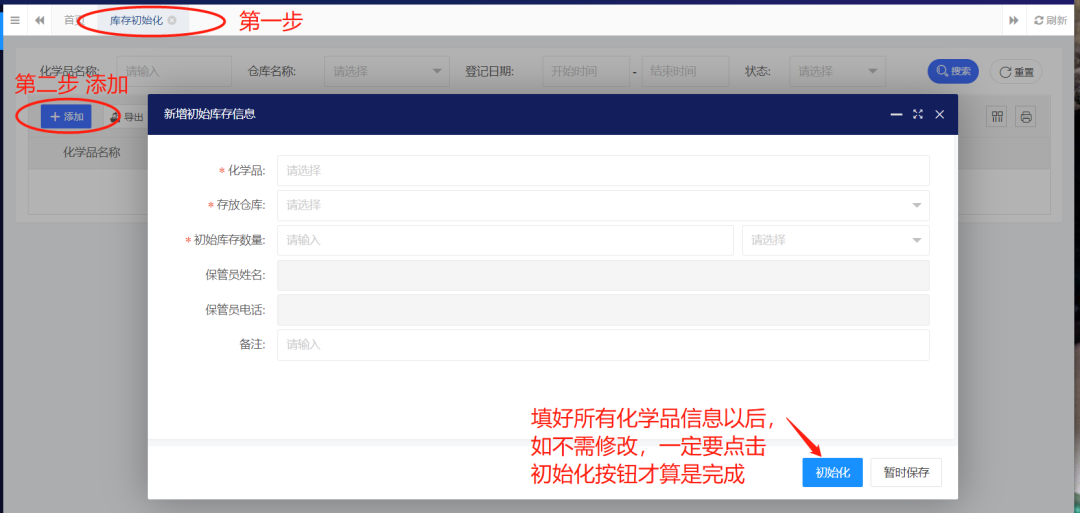Click the 暂时保存 button
Image resolution: width=1080 pixels, height=513 pixels.
point(905,473)
